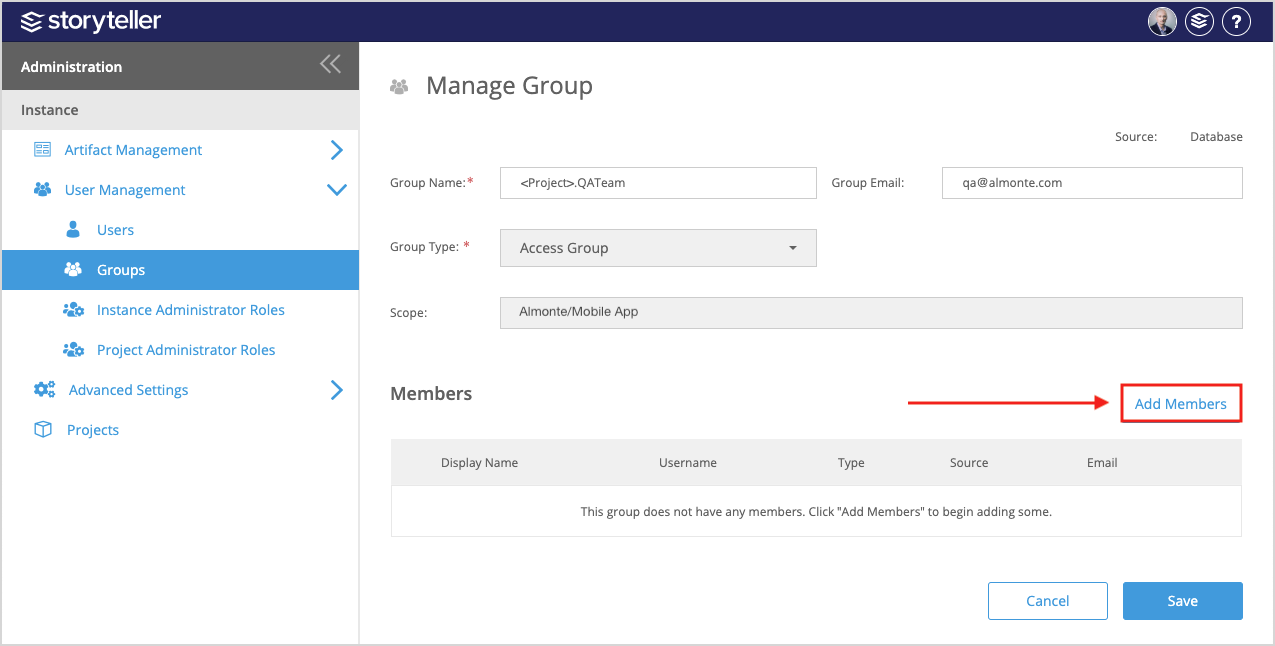Expand Advanced Settings chevron
Image resolution: width=1275 pixels, height=646 pixels.
point(337,390)
